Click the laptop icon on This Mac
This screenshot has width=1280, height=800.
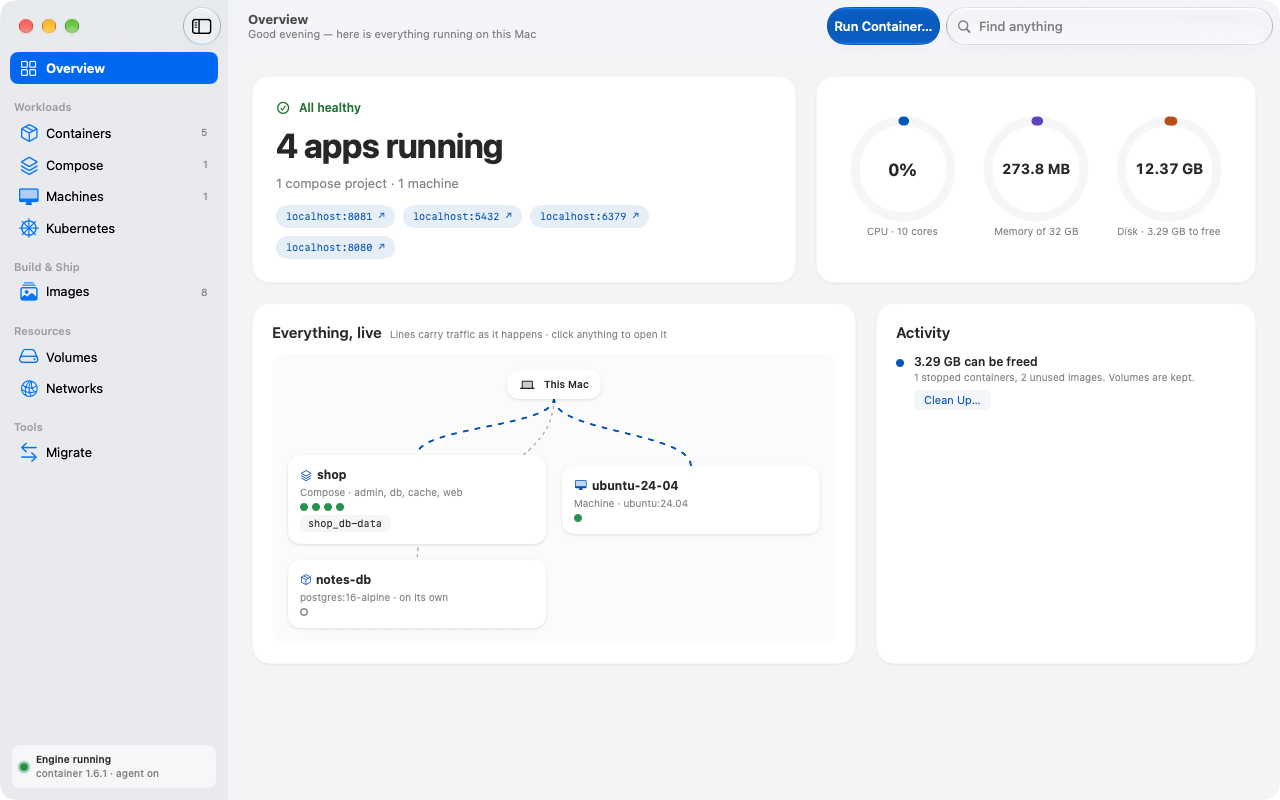pos(527,384)
